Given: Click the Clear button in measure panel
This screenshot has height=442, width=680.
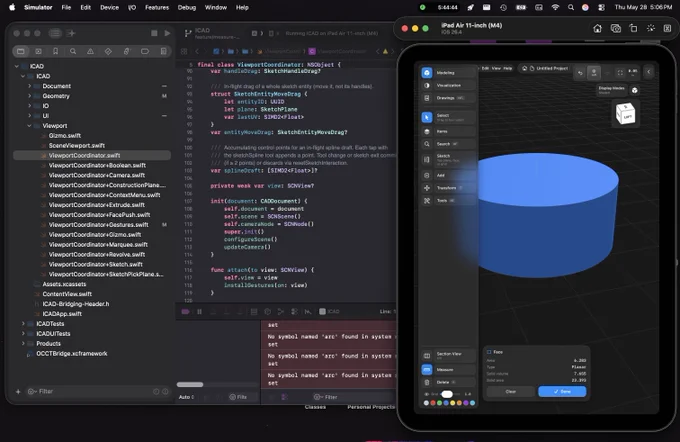Looking at the screenshot, I should (x=511, y=391).
